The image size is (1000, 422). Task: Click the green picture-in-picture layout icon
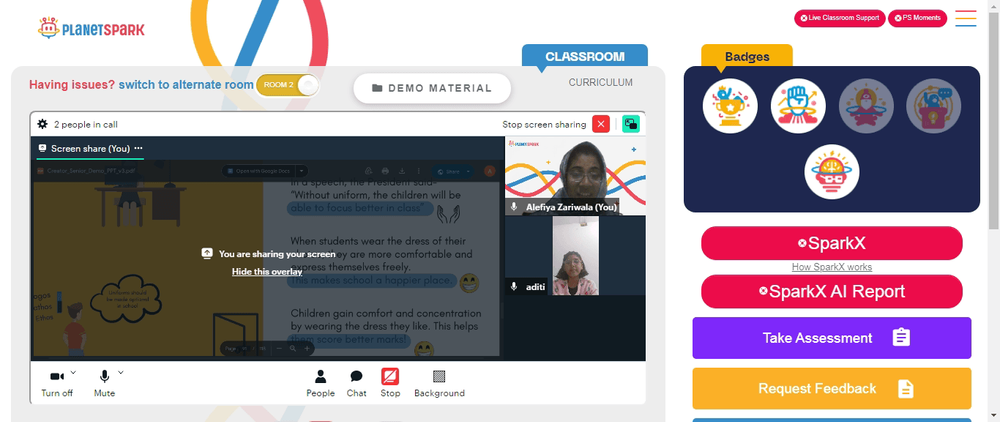pos(631,124)
